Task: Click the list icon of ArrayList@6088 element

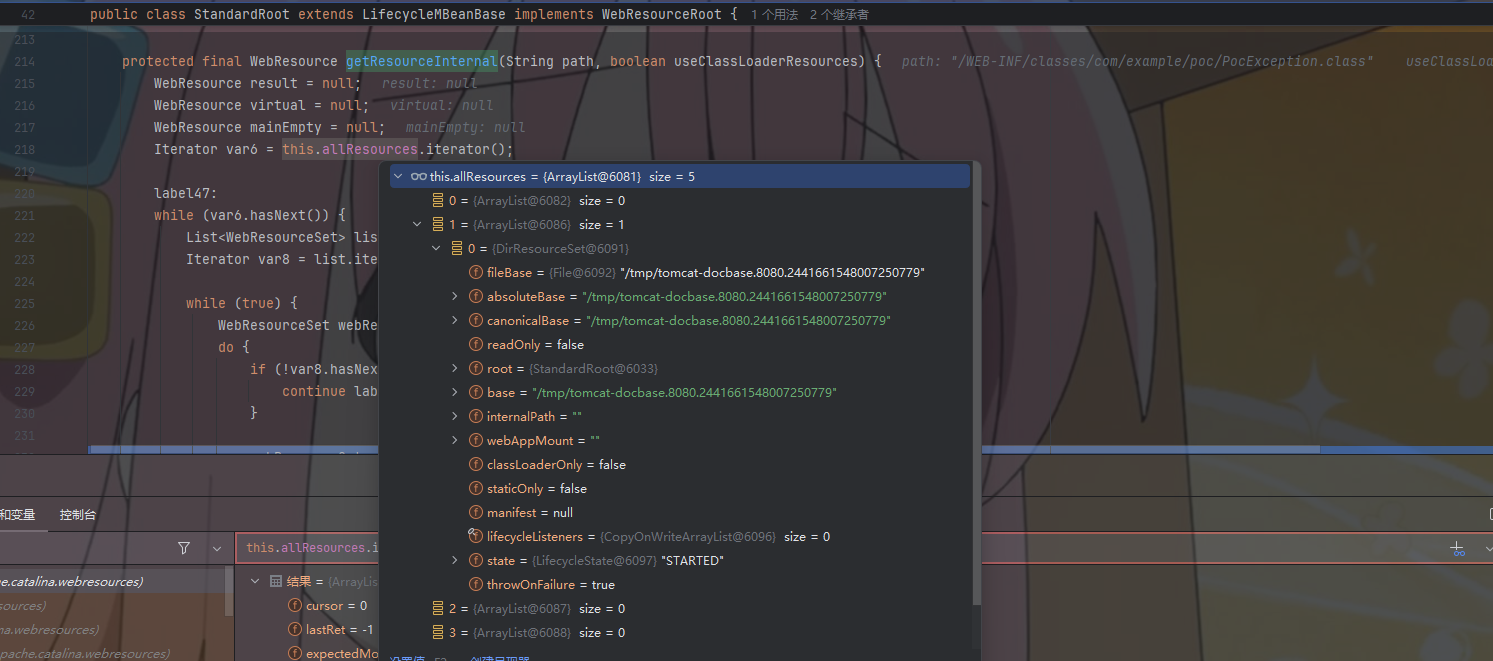Action: [x=438, y=633]
